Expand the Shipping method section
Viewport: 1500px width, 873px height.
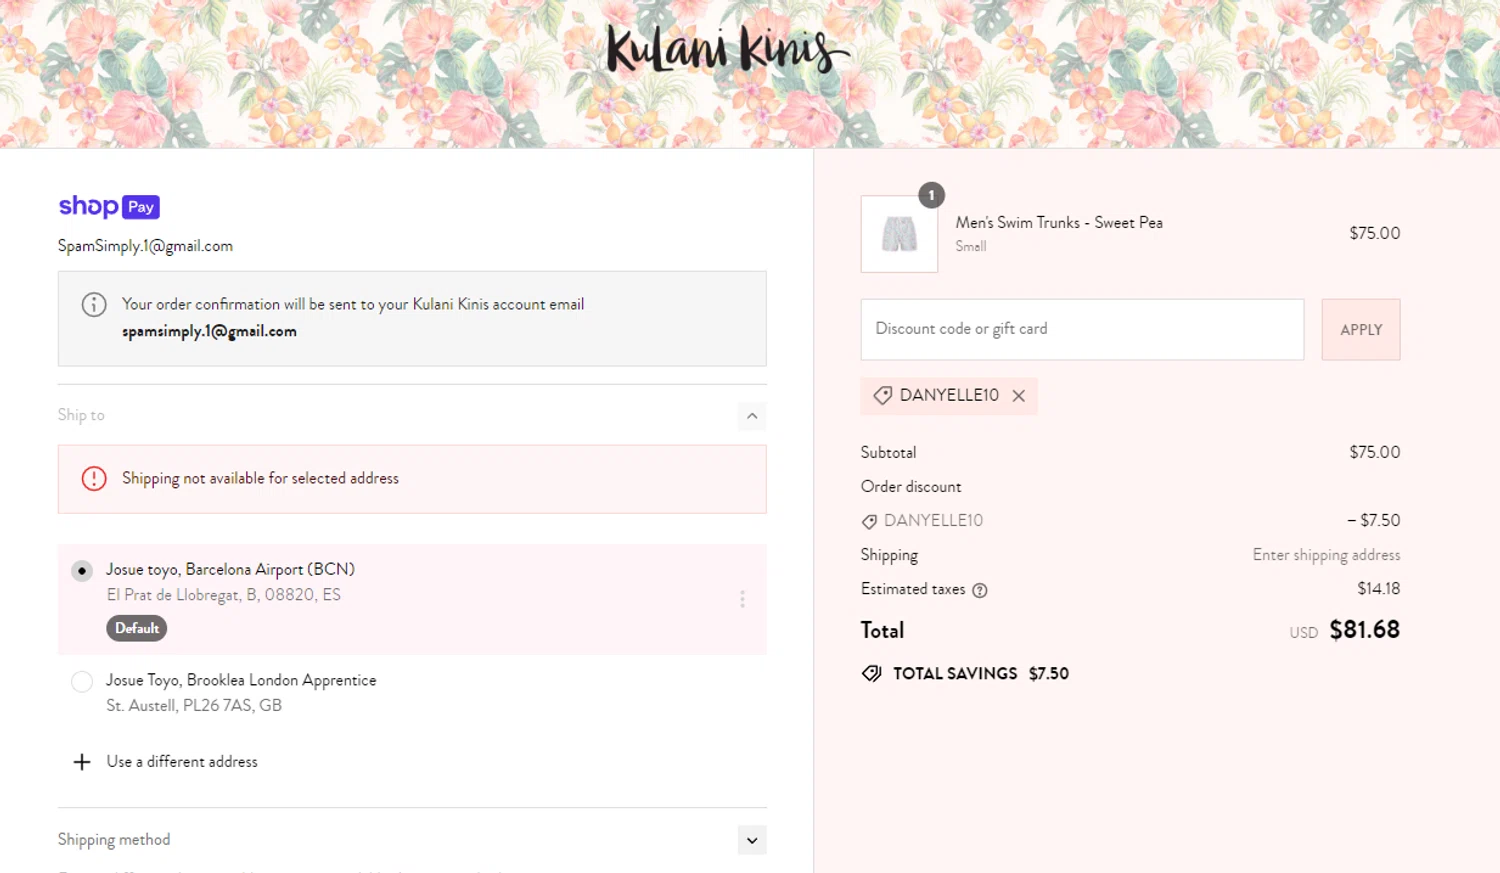point(752,840)
